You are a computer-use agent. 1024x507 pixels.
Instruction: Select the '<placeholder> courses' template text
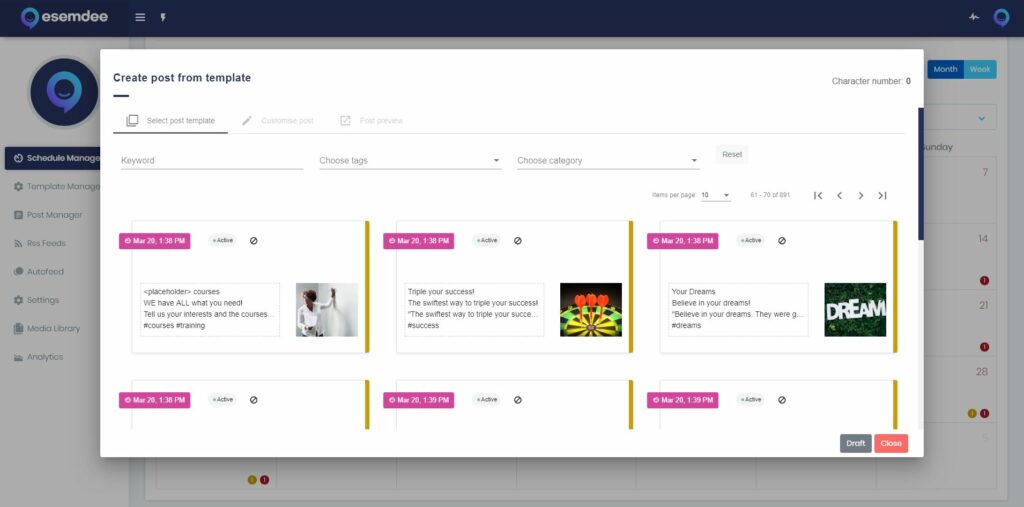(x=210, y=310)
